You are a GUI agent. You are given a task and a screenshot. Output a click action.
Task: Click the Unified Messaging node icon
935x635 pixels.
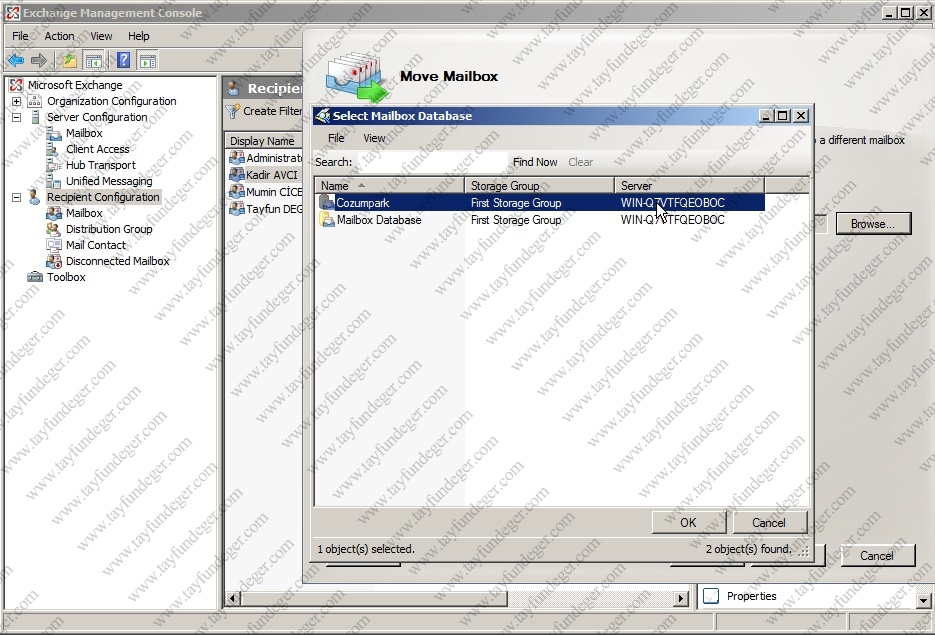point(54,181)
